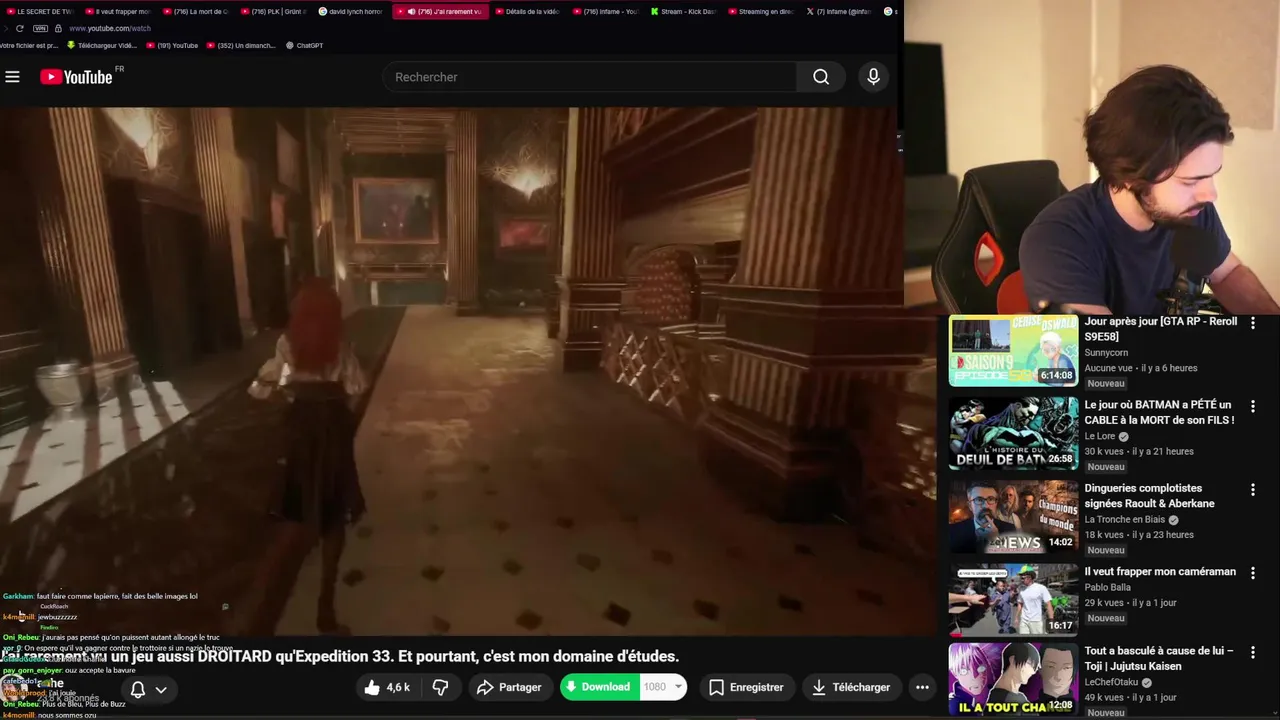The image size is (1280, 720).
Task: Open 'Dingueries complotistes' video thumbnail
Action: [1013, 517]
